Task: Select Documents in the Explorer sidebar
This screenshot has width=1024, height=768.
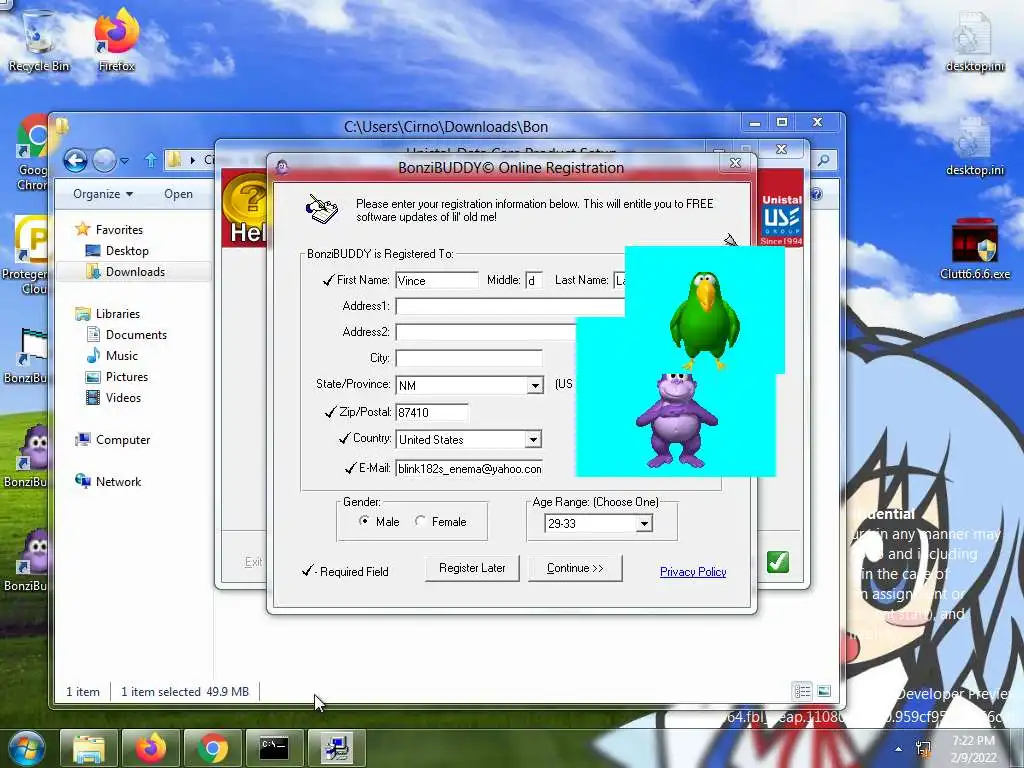Action: click(136, 334)
